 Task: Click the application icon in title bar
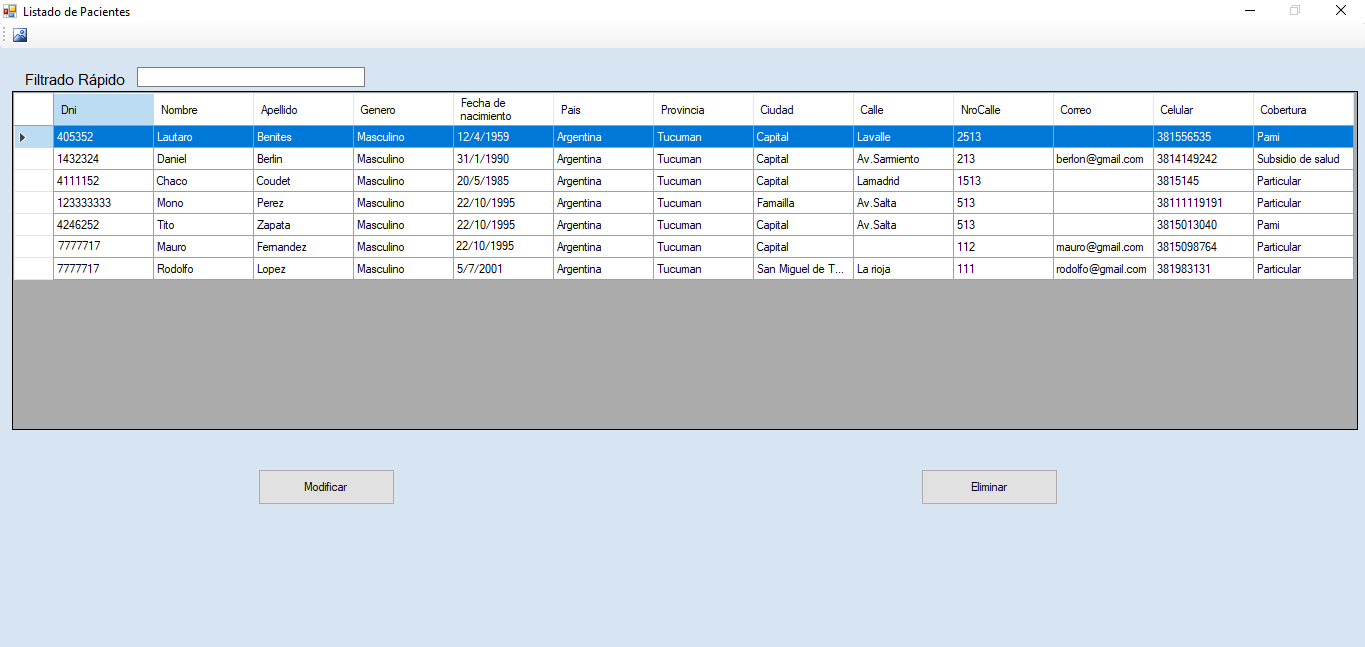[10, 11]
